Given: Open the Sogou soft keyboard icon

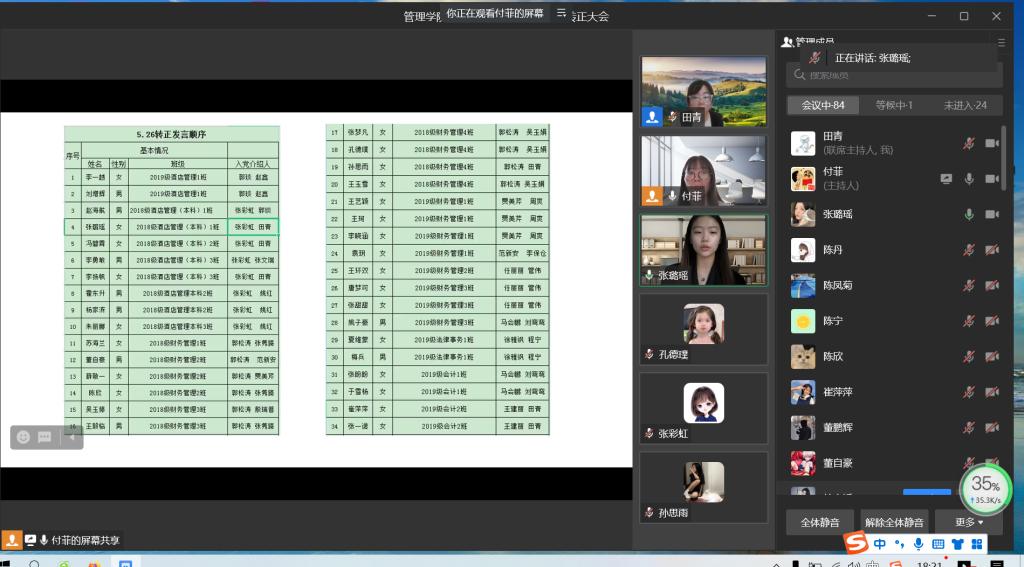Looking at the screenshot, I should [x=938, y=544].
